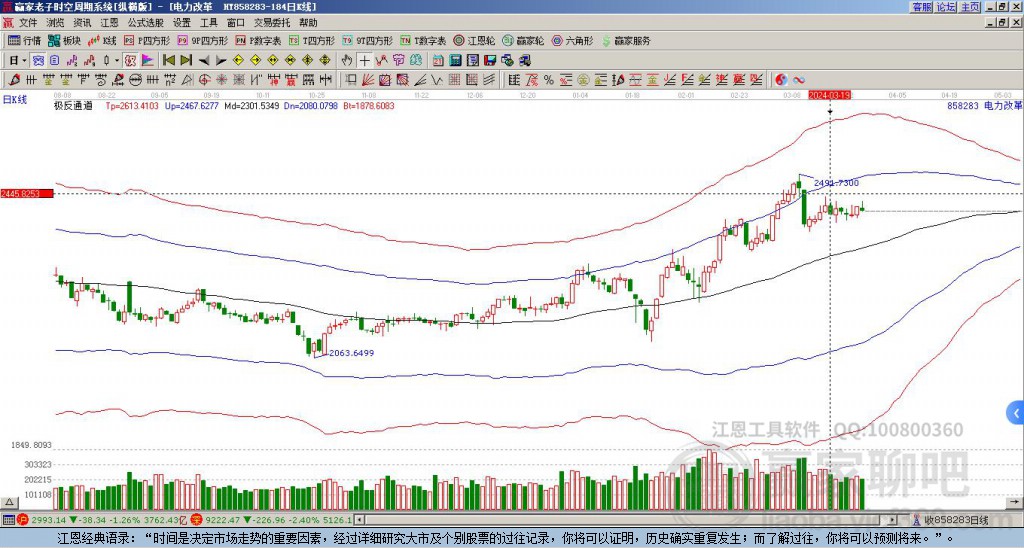Click the black left arrow icon
Image resolution: width=1024 pixels, height=548 pixels.
[x=204, y=61]
